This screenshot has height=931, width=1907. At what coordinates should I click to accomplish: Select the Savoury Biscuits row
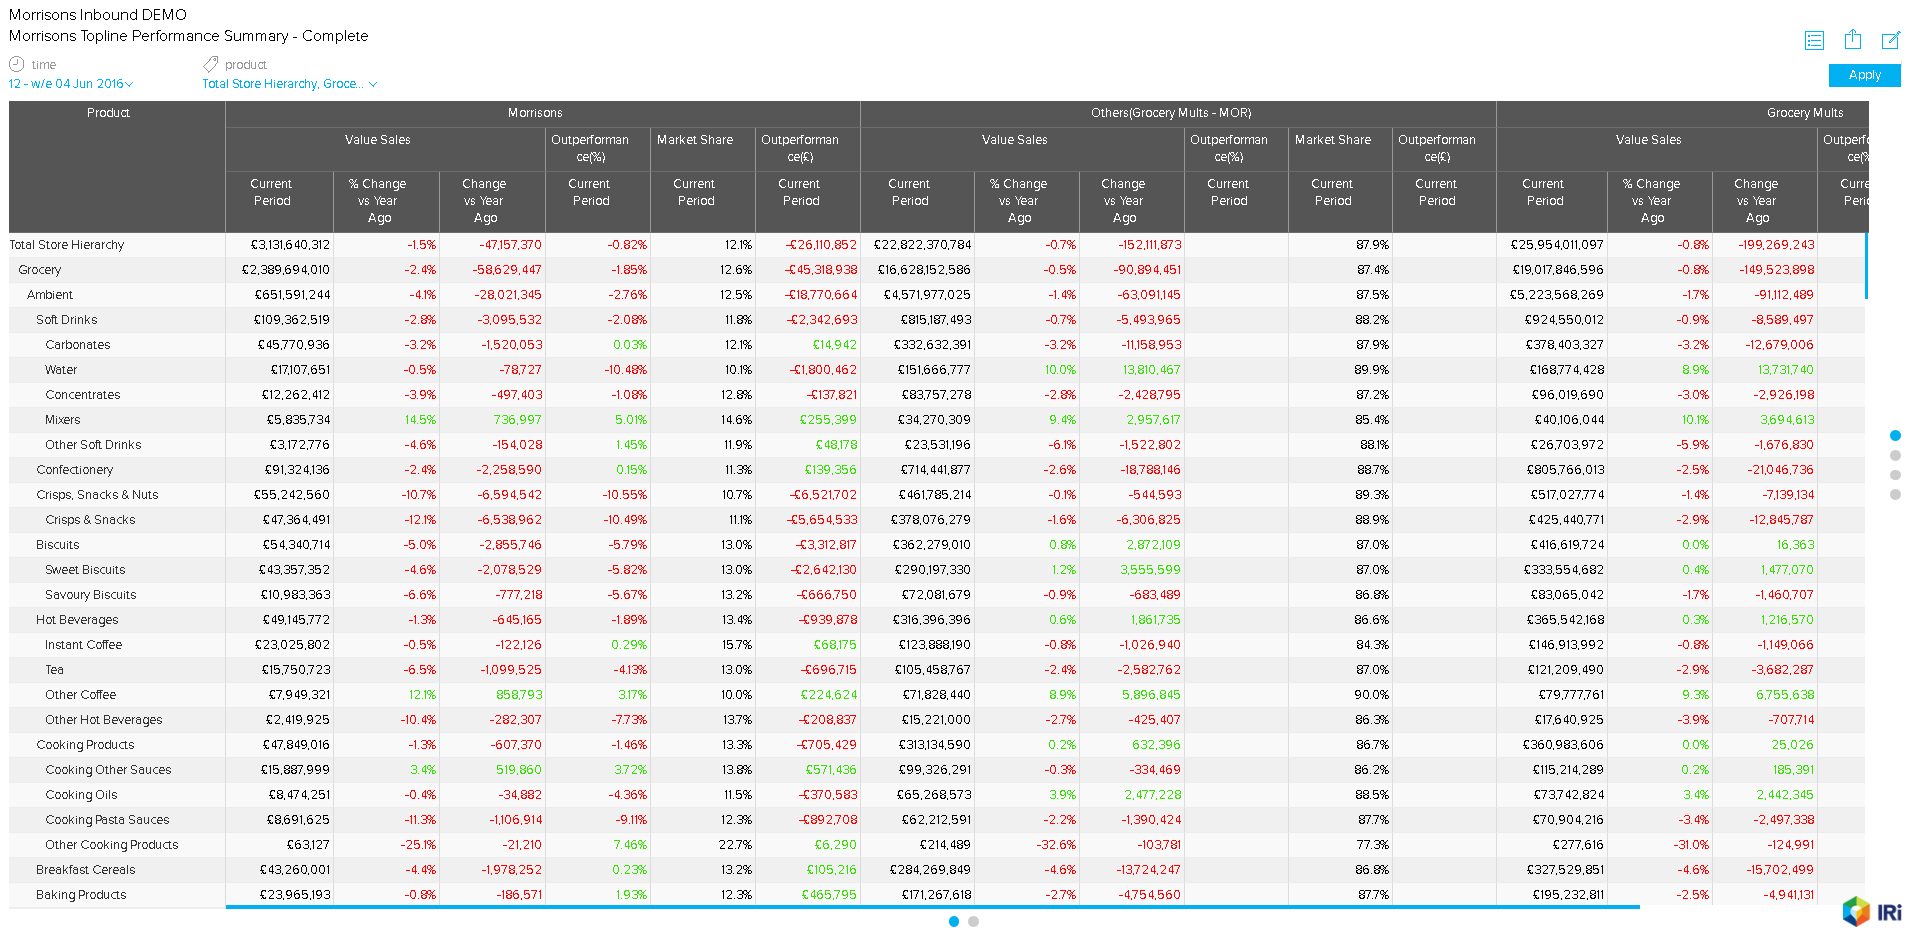pos(937,595)
